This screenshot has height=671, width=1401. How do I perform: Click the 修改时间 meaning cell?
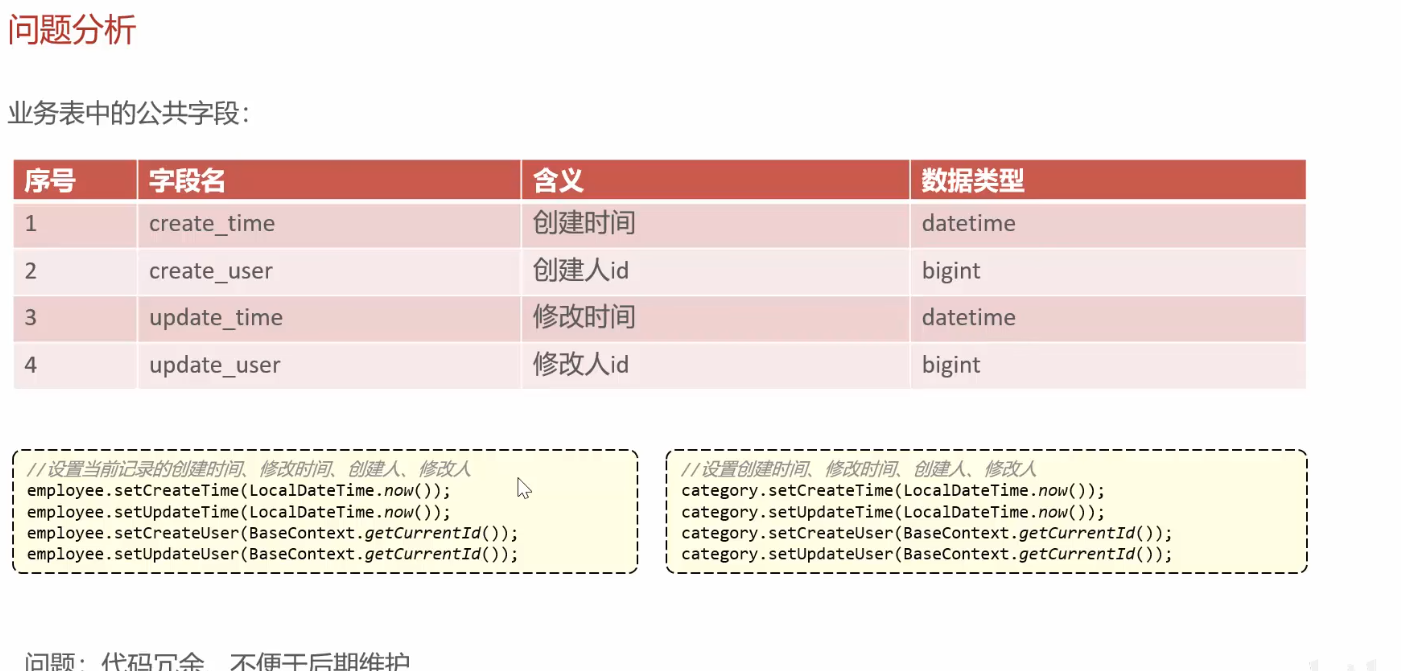point(584,318)
